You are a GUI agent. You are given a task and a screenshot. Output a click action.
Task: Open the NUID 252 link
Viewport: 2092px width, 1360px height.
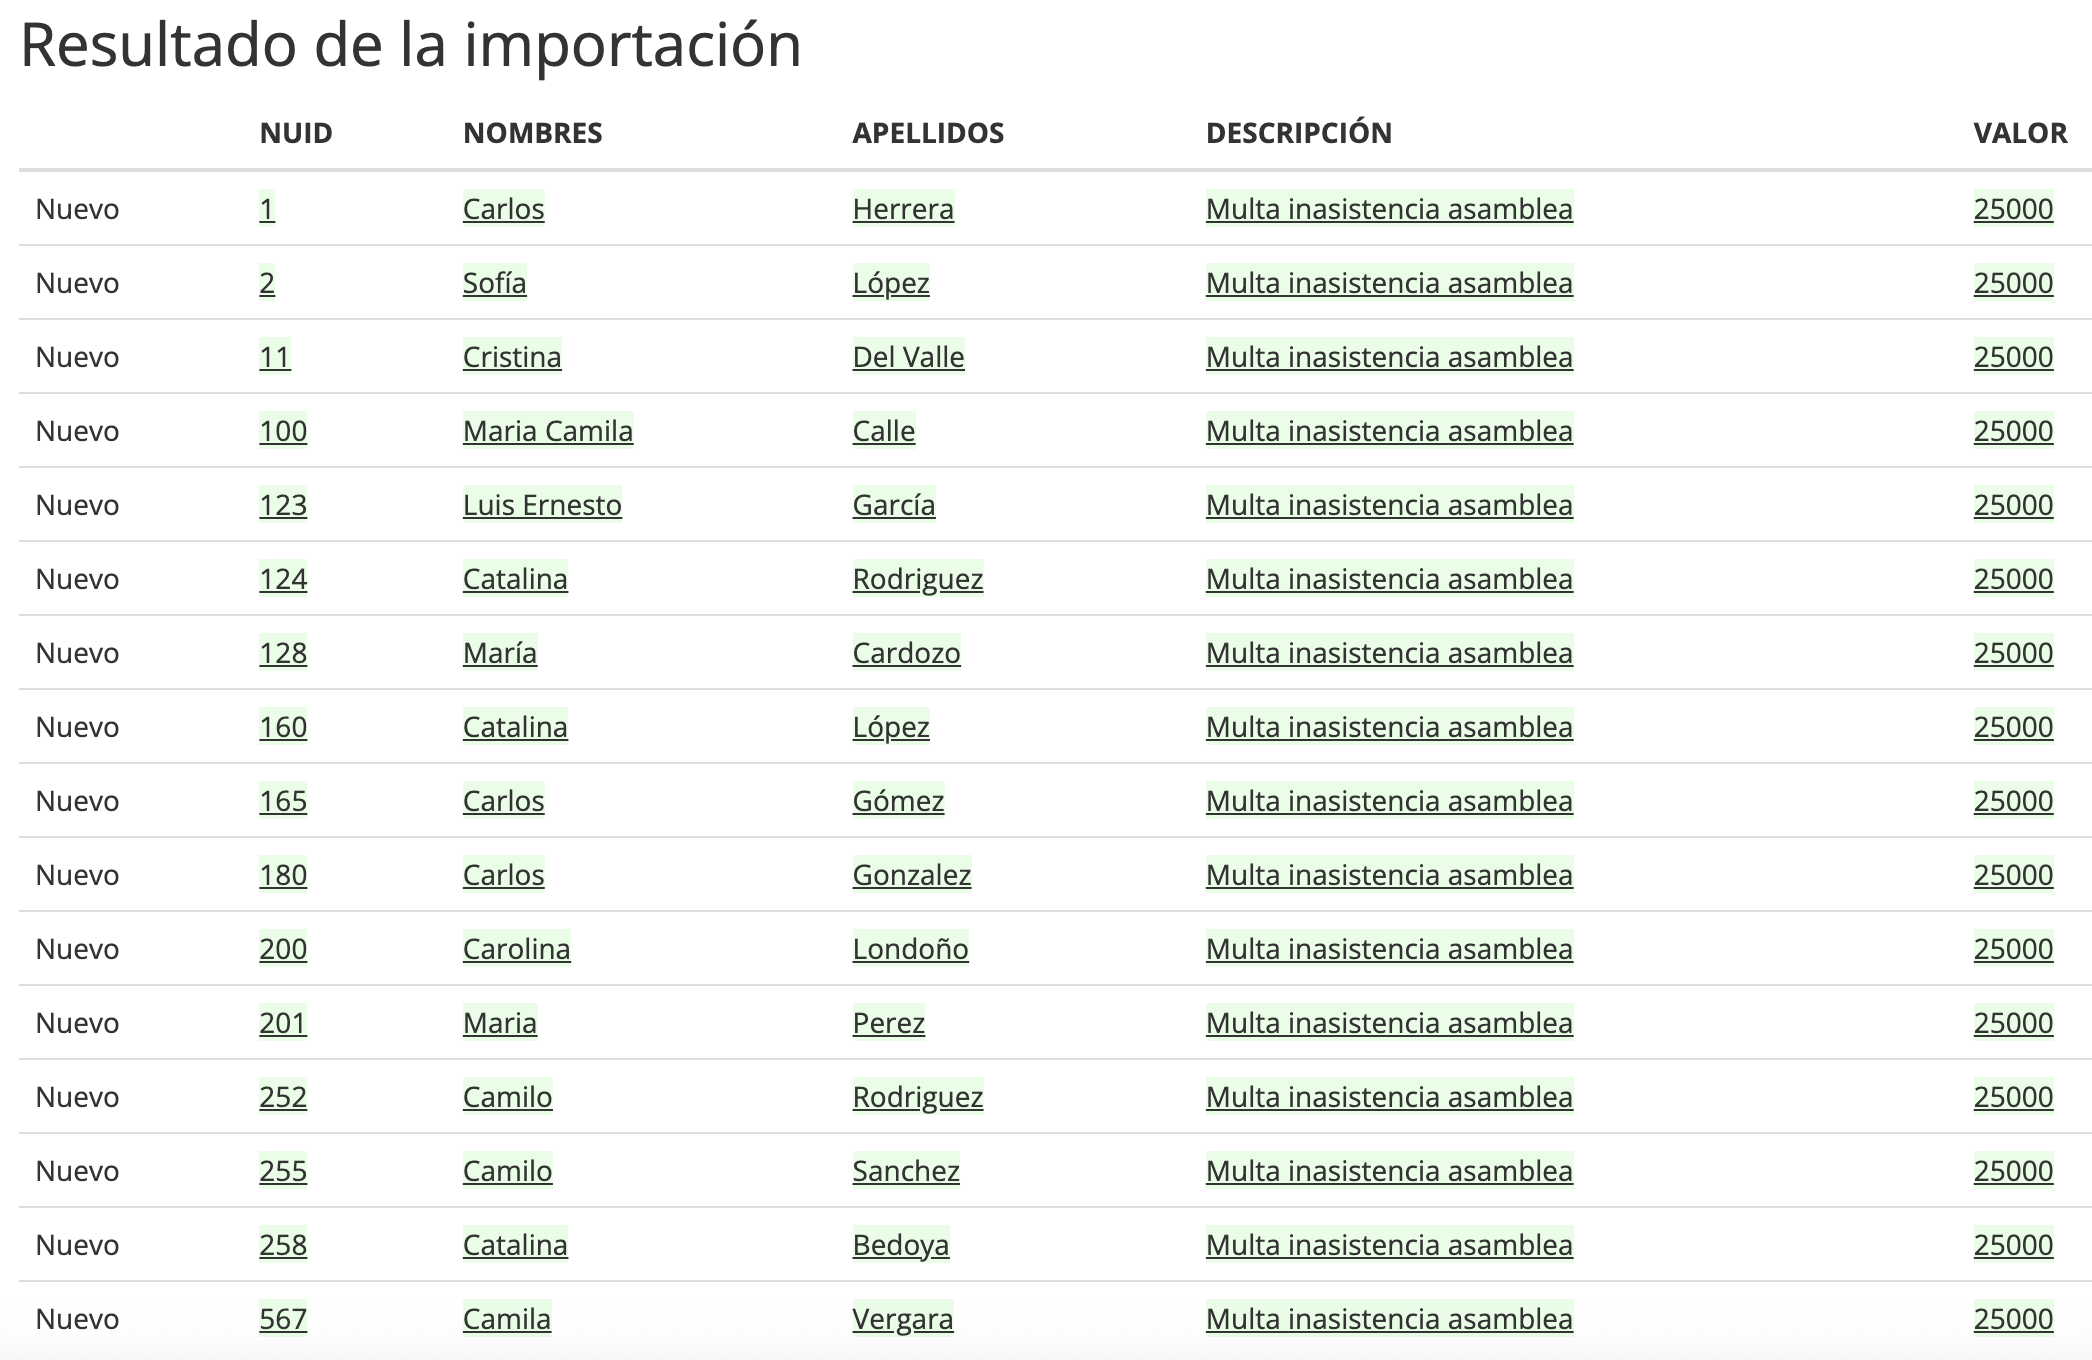pos(283,1097)
